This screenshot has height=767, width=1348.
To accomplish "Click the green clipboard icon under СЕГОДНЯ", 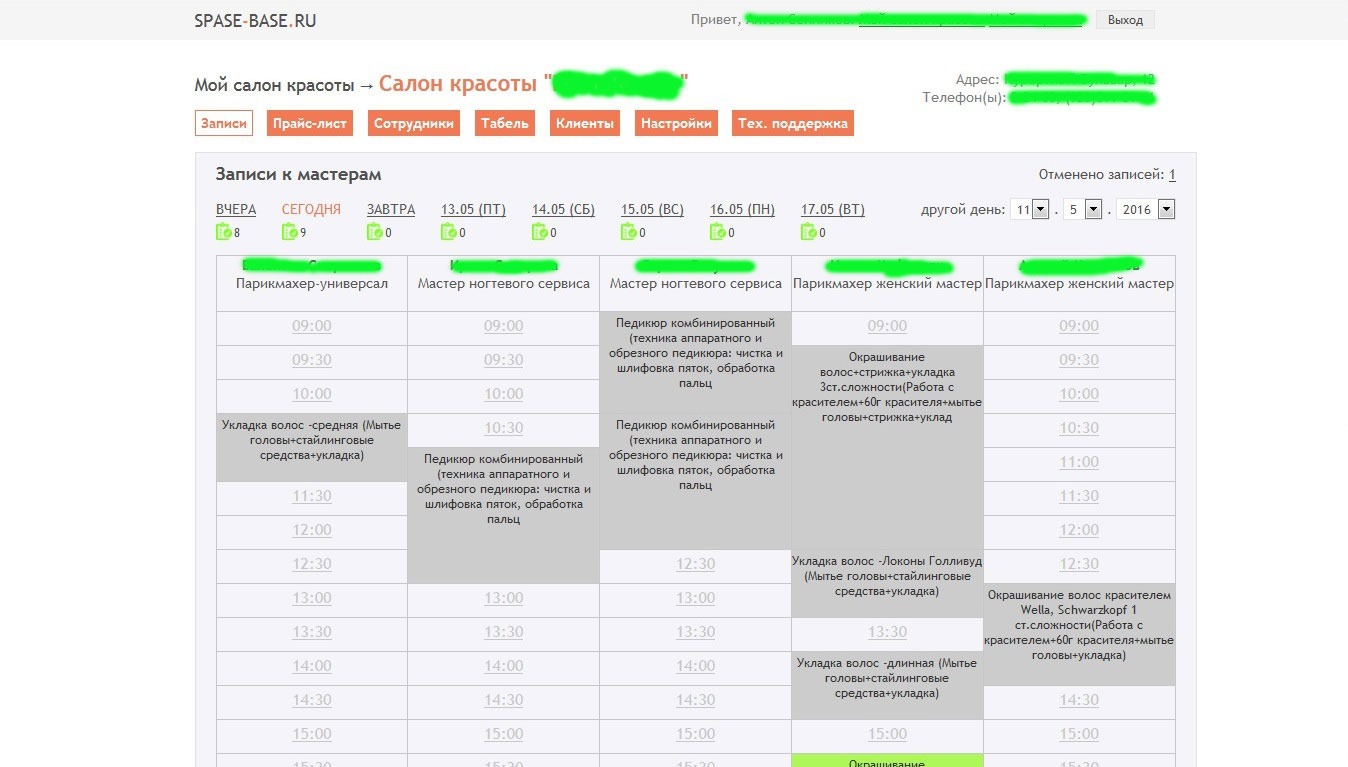I will tap(290, 232).
